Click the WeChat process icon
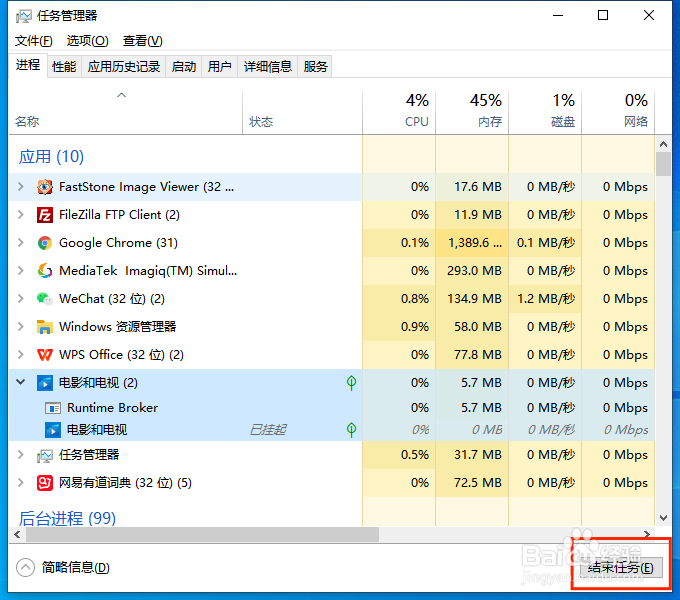Screen dimensions: 680x600 pos(45,299)
